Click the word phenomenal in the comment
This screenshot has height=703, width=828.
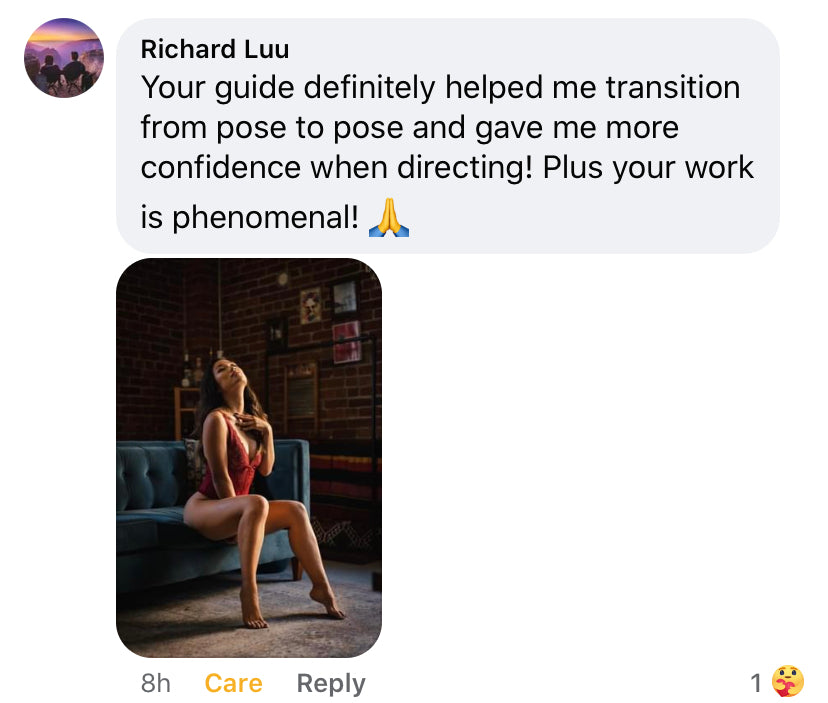pyautogui.click(x=266, y=217)
